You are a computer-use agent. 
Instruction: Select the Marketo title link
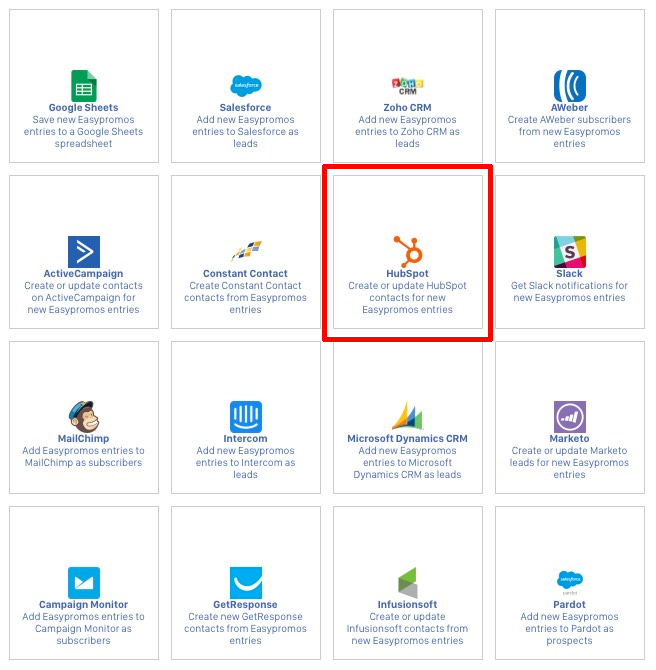point(569,438)
